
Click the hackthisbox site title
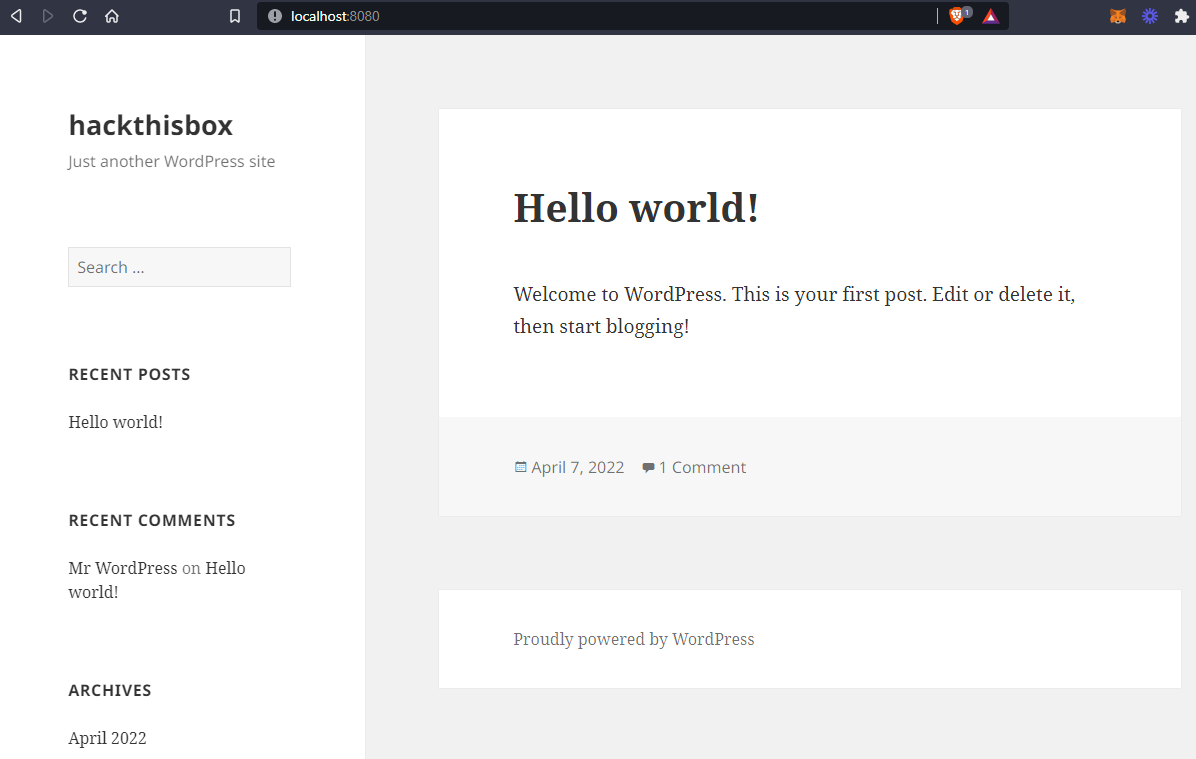click(150, 125)
